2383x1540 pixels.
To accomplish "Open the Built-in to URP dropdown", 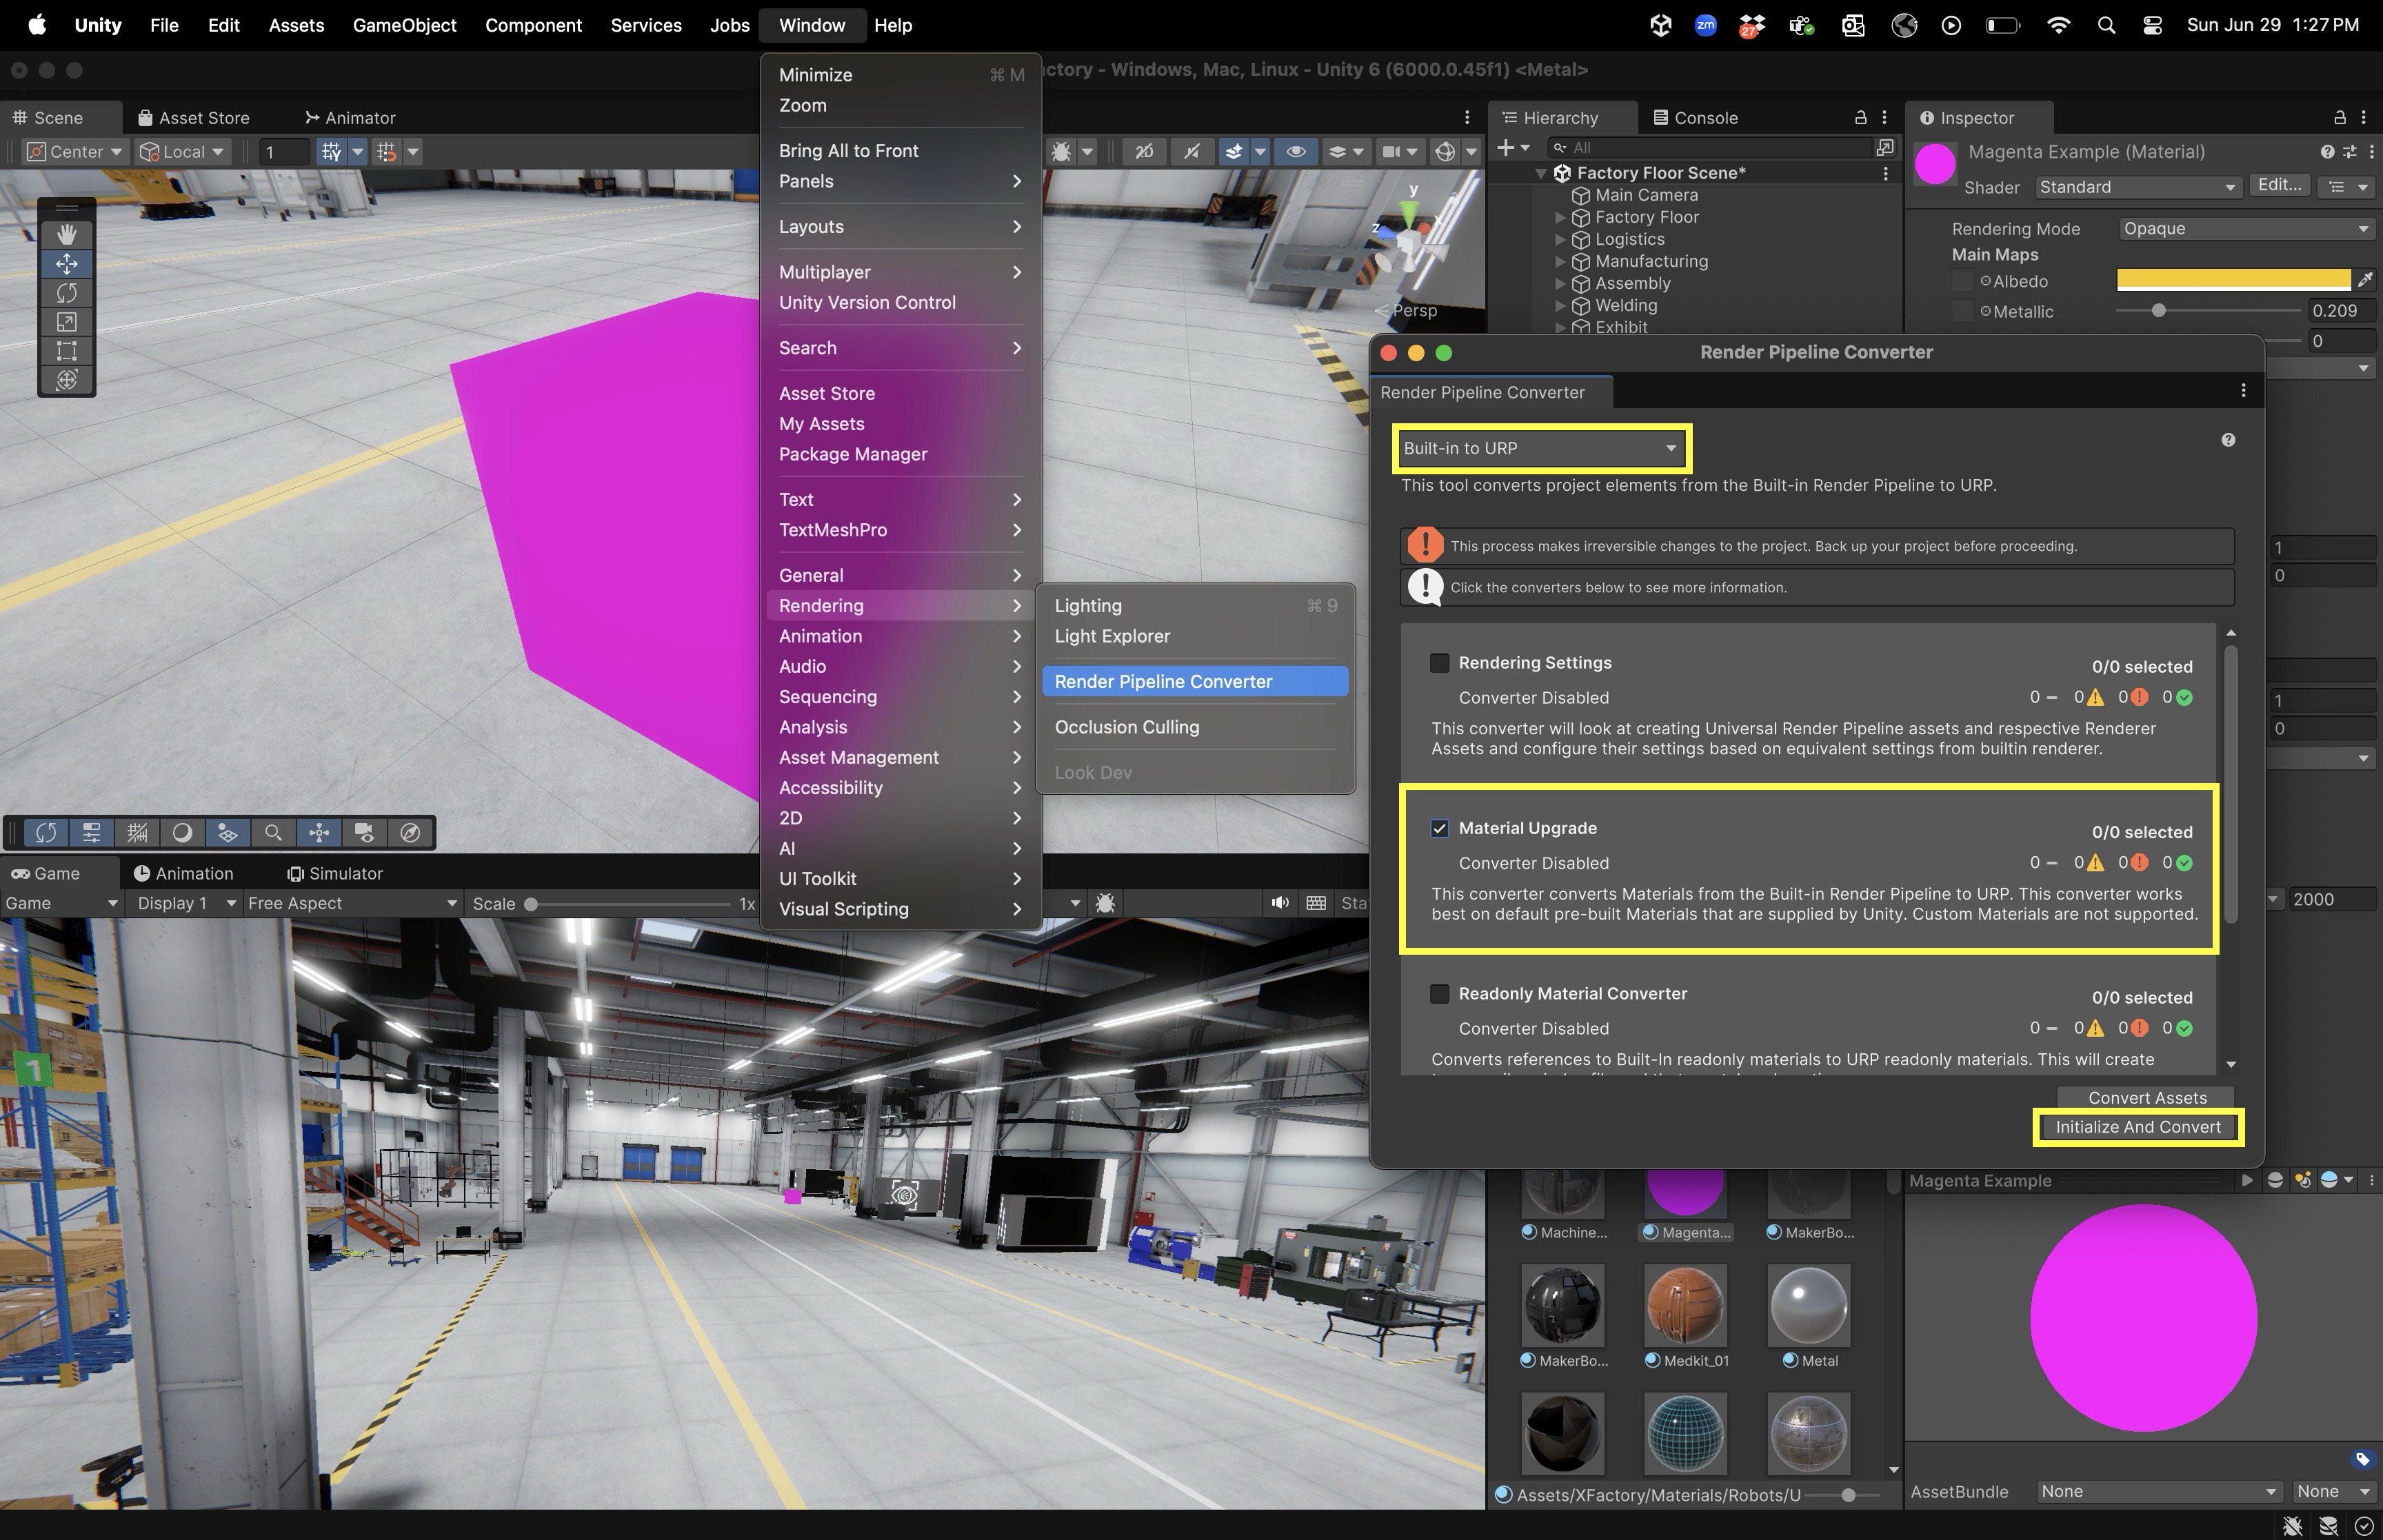I will point(1540,448).
